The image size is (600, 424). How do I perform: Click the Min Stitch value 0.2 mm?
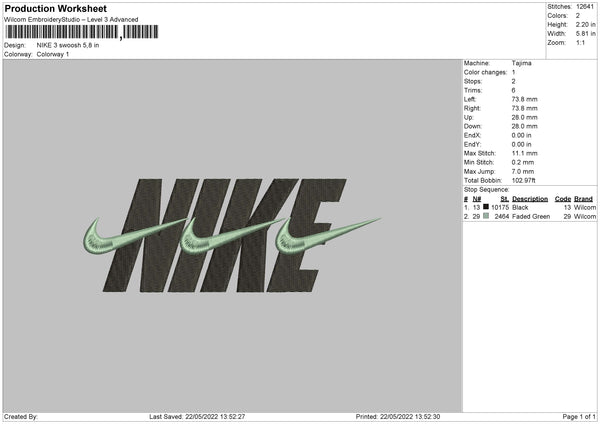click(523, 163)
